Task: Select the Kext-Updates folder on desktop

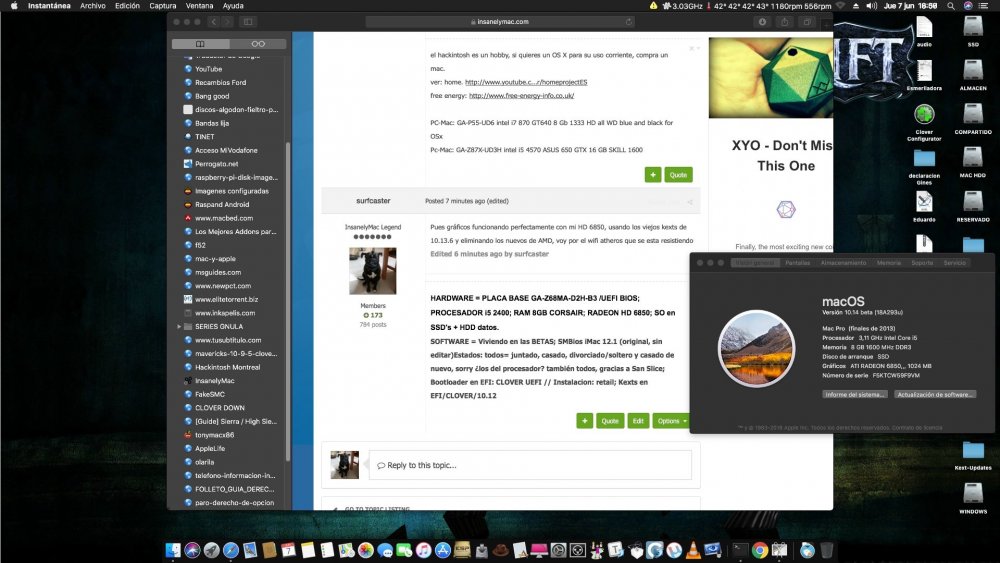Action: click(x=973, y=455)
